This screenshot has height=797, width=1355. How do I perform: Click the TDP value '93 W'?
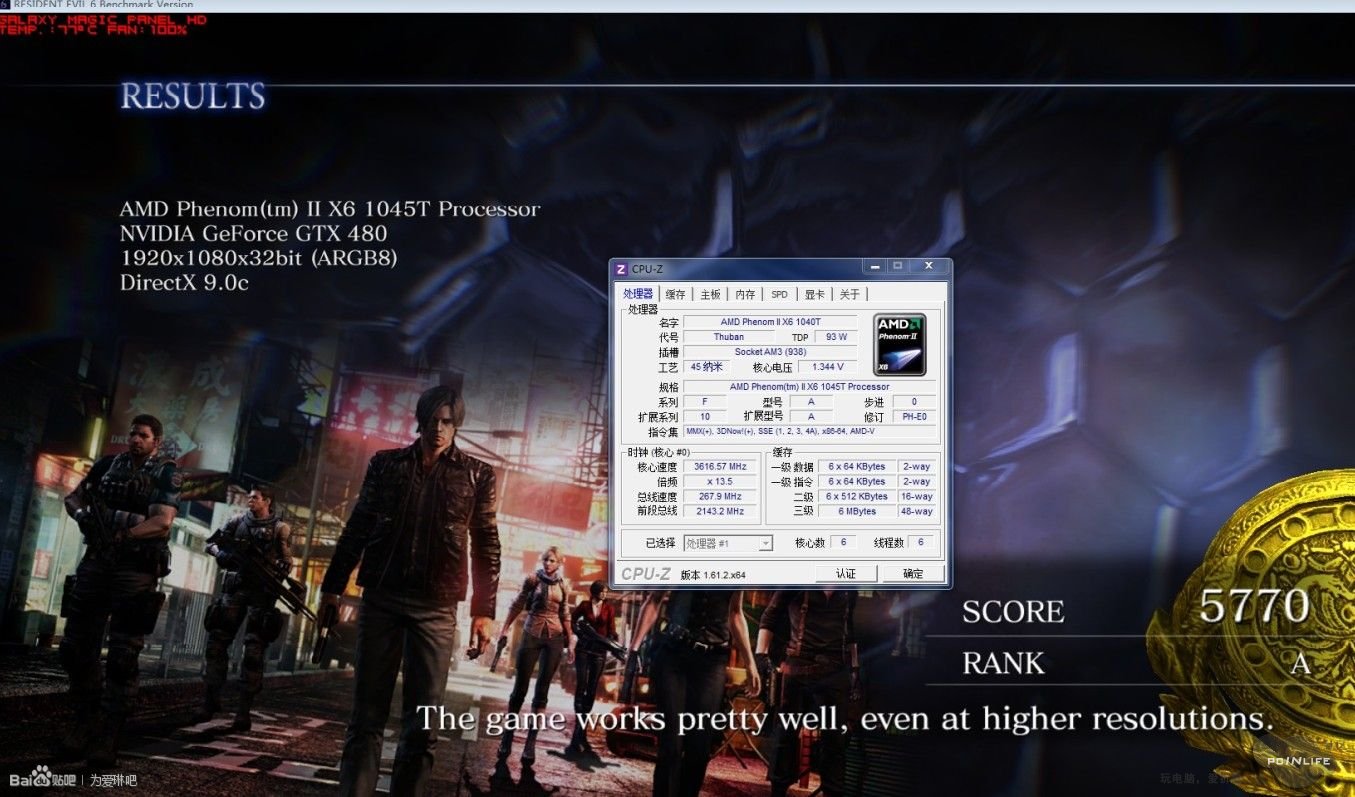point(836,337)
